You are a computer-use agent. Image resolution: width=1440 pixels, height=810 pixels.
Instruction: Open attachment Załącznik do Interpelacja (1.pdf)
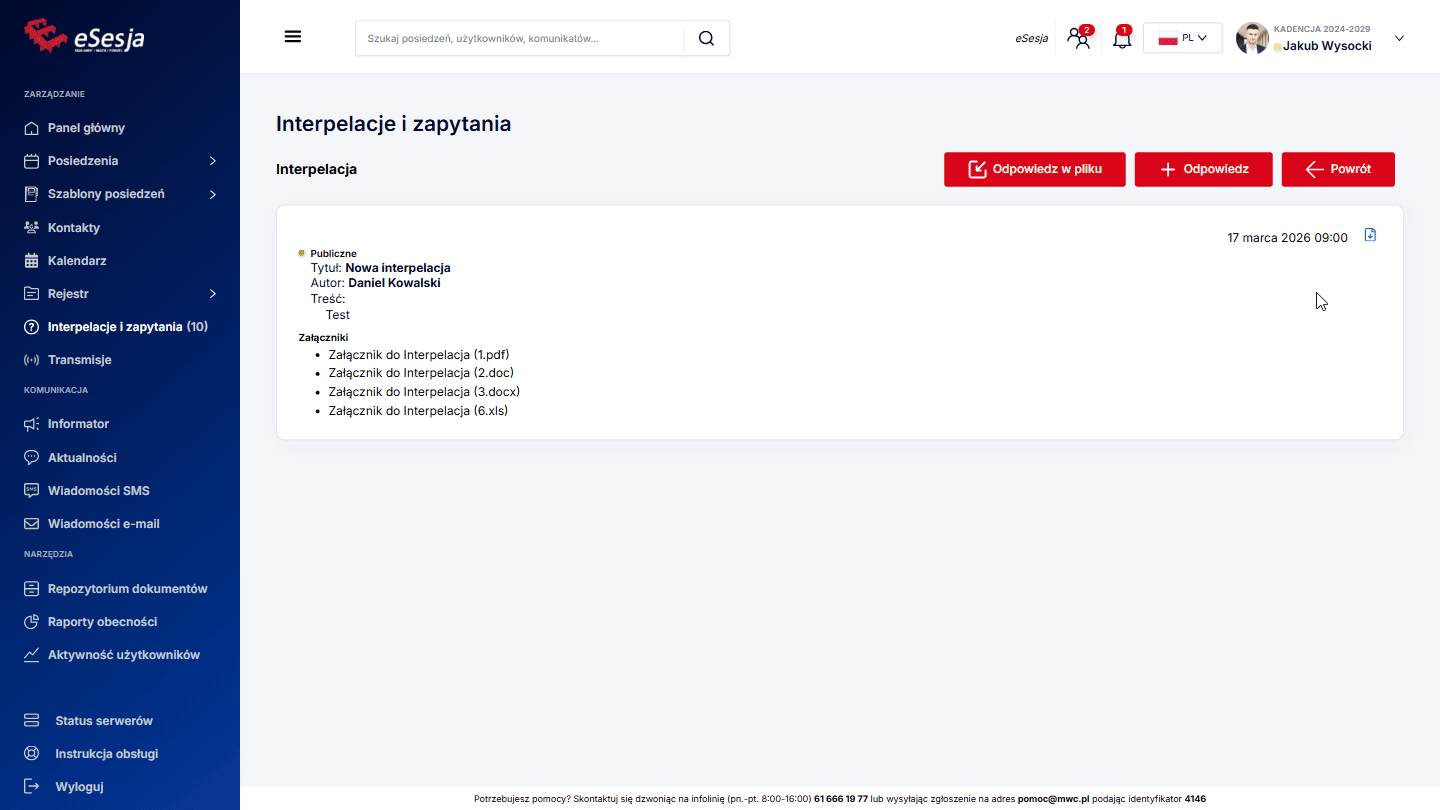coord(419,355)
